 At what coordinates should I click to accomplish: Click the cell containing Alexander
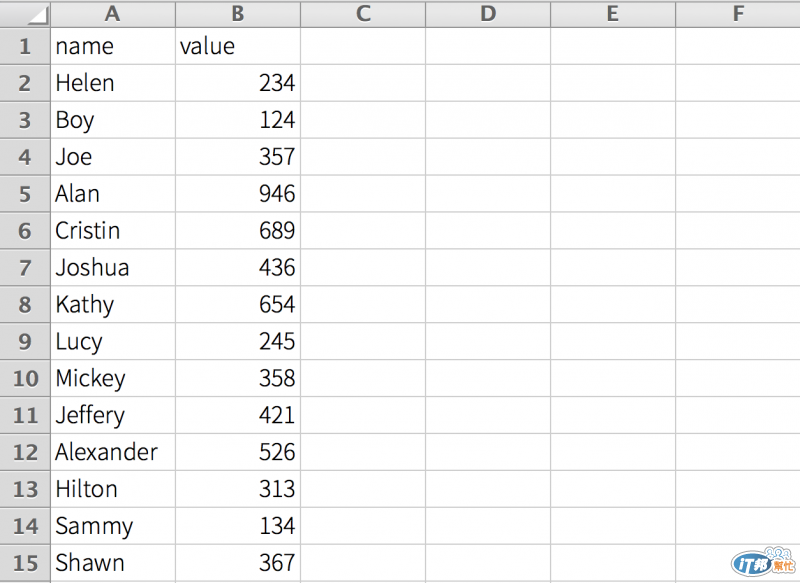pyautogui.click(x=113, y=452)
